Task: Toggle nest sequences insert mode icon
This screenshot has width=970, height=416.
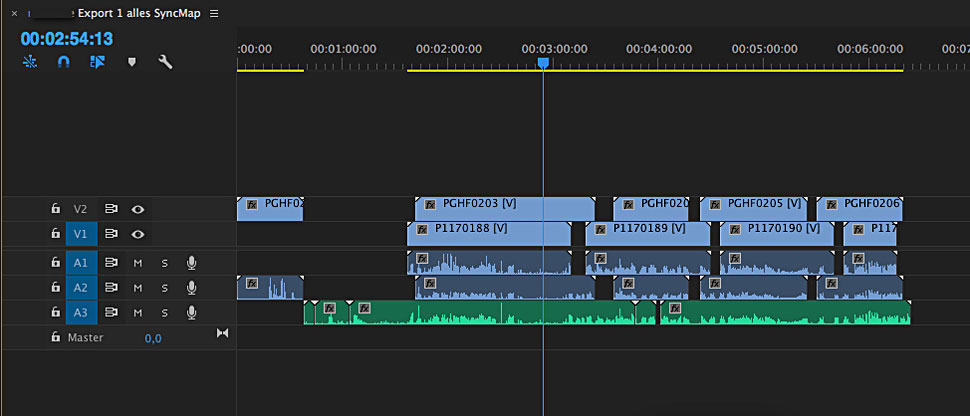Action: [30, 61]
